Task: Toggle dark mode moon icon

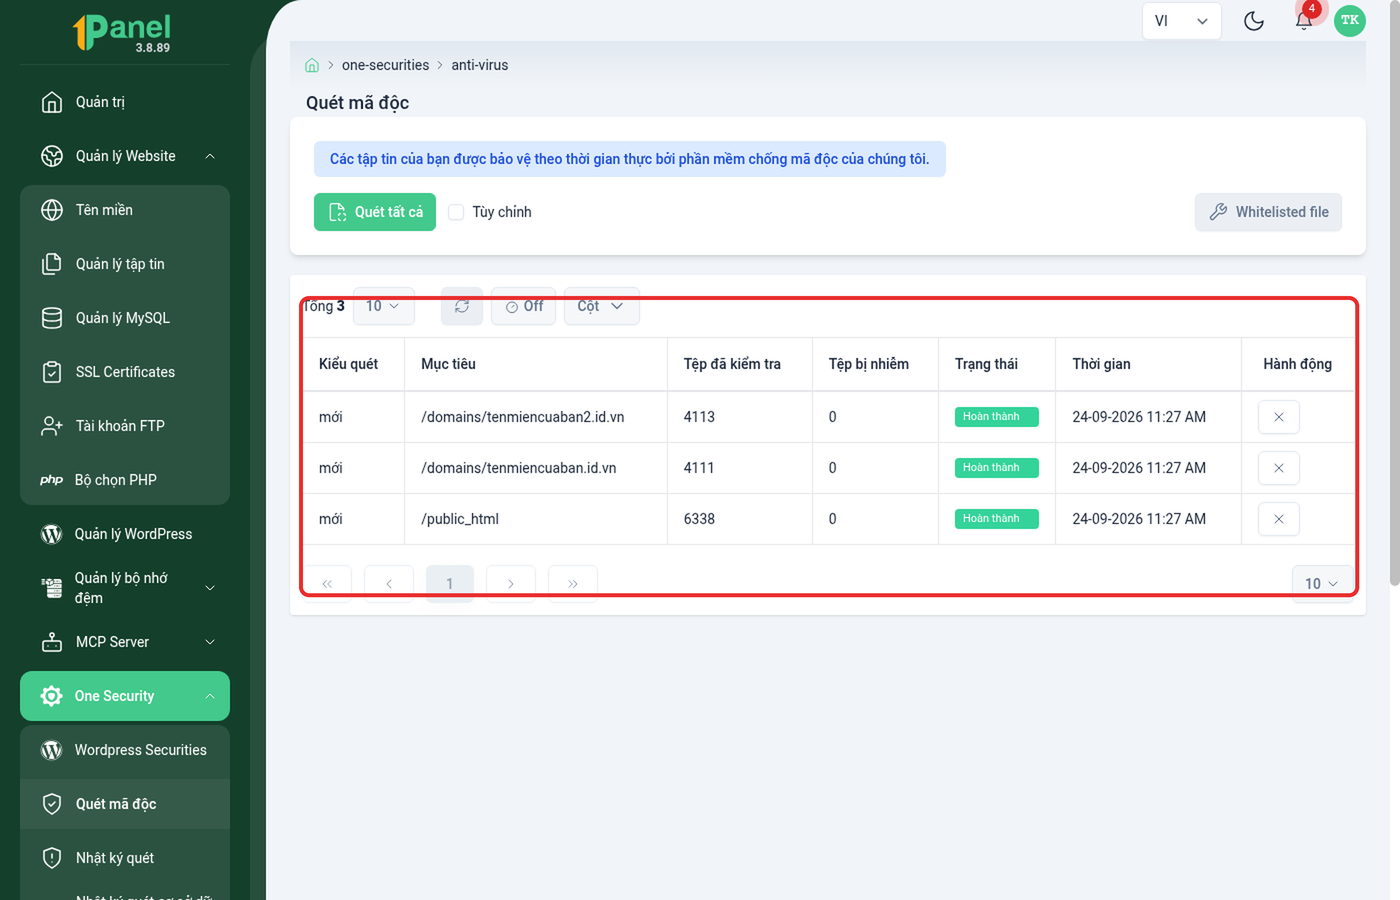Action: coord(1254,21)
